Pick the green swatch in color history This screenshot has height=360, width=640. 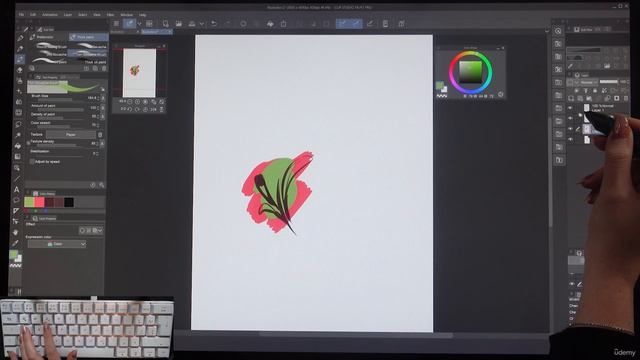click(29, 202)
